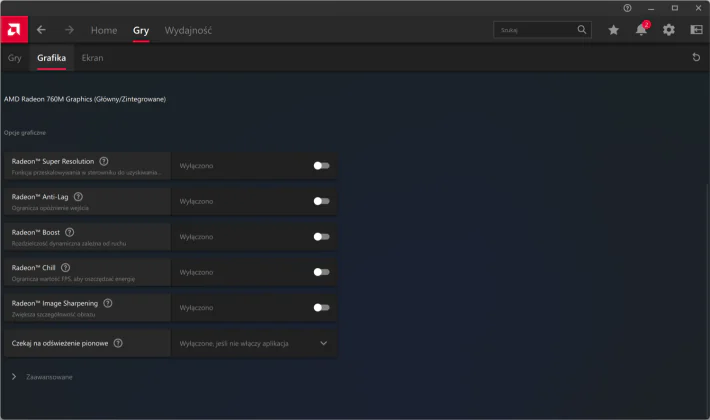710x420 pixels.
Task: Show help for Radeon Chill
Action: pyautogui.click(x=65, y=267)
